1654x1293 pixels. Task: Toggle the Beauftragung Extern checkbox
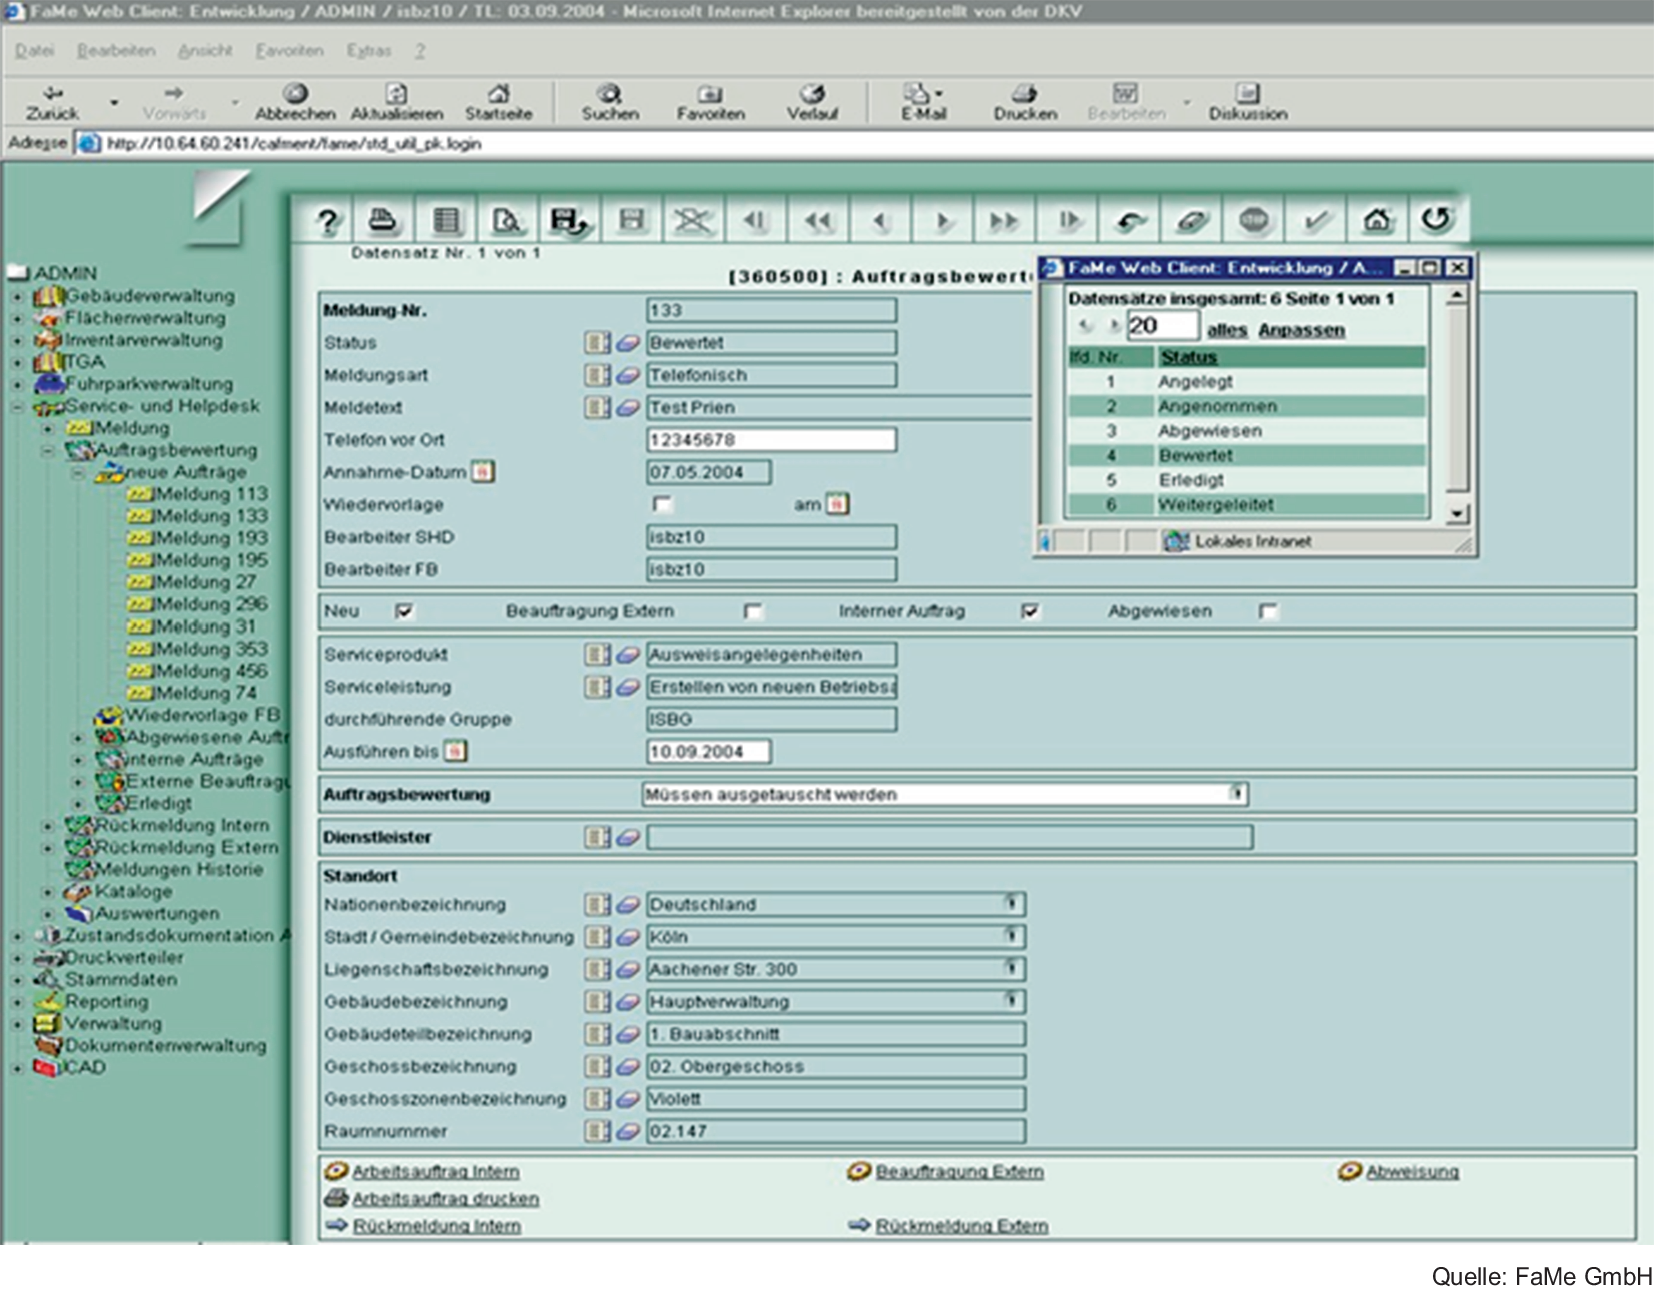click(753, 610)
